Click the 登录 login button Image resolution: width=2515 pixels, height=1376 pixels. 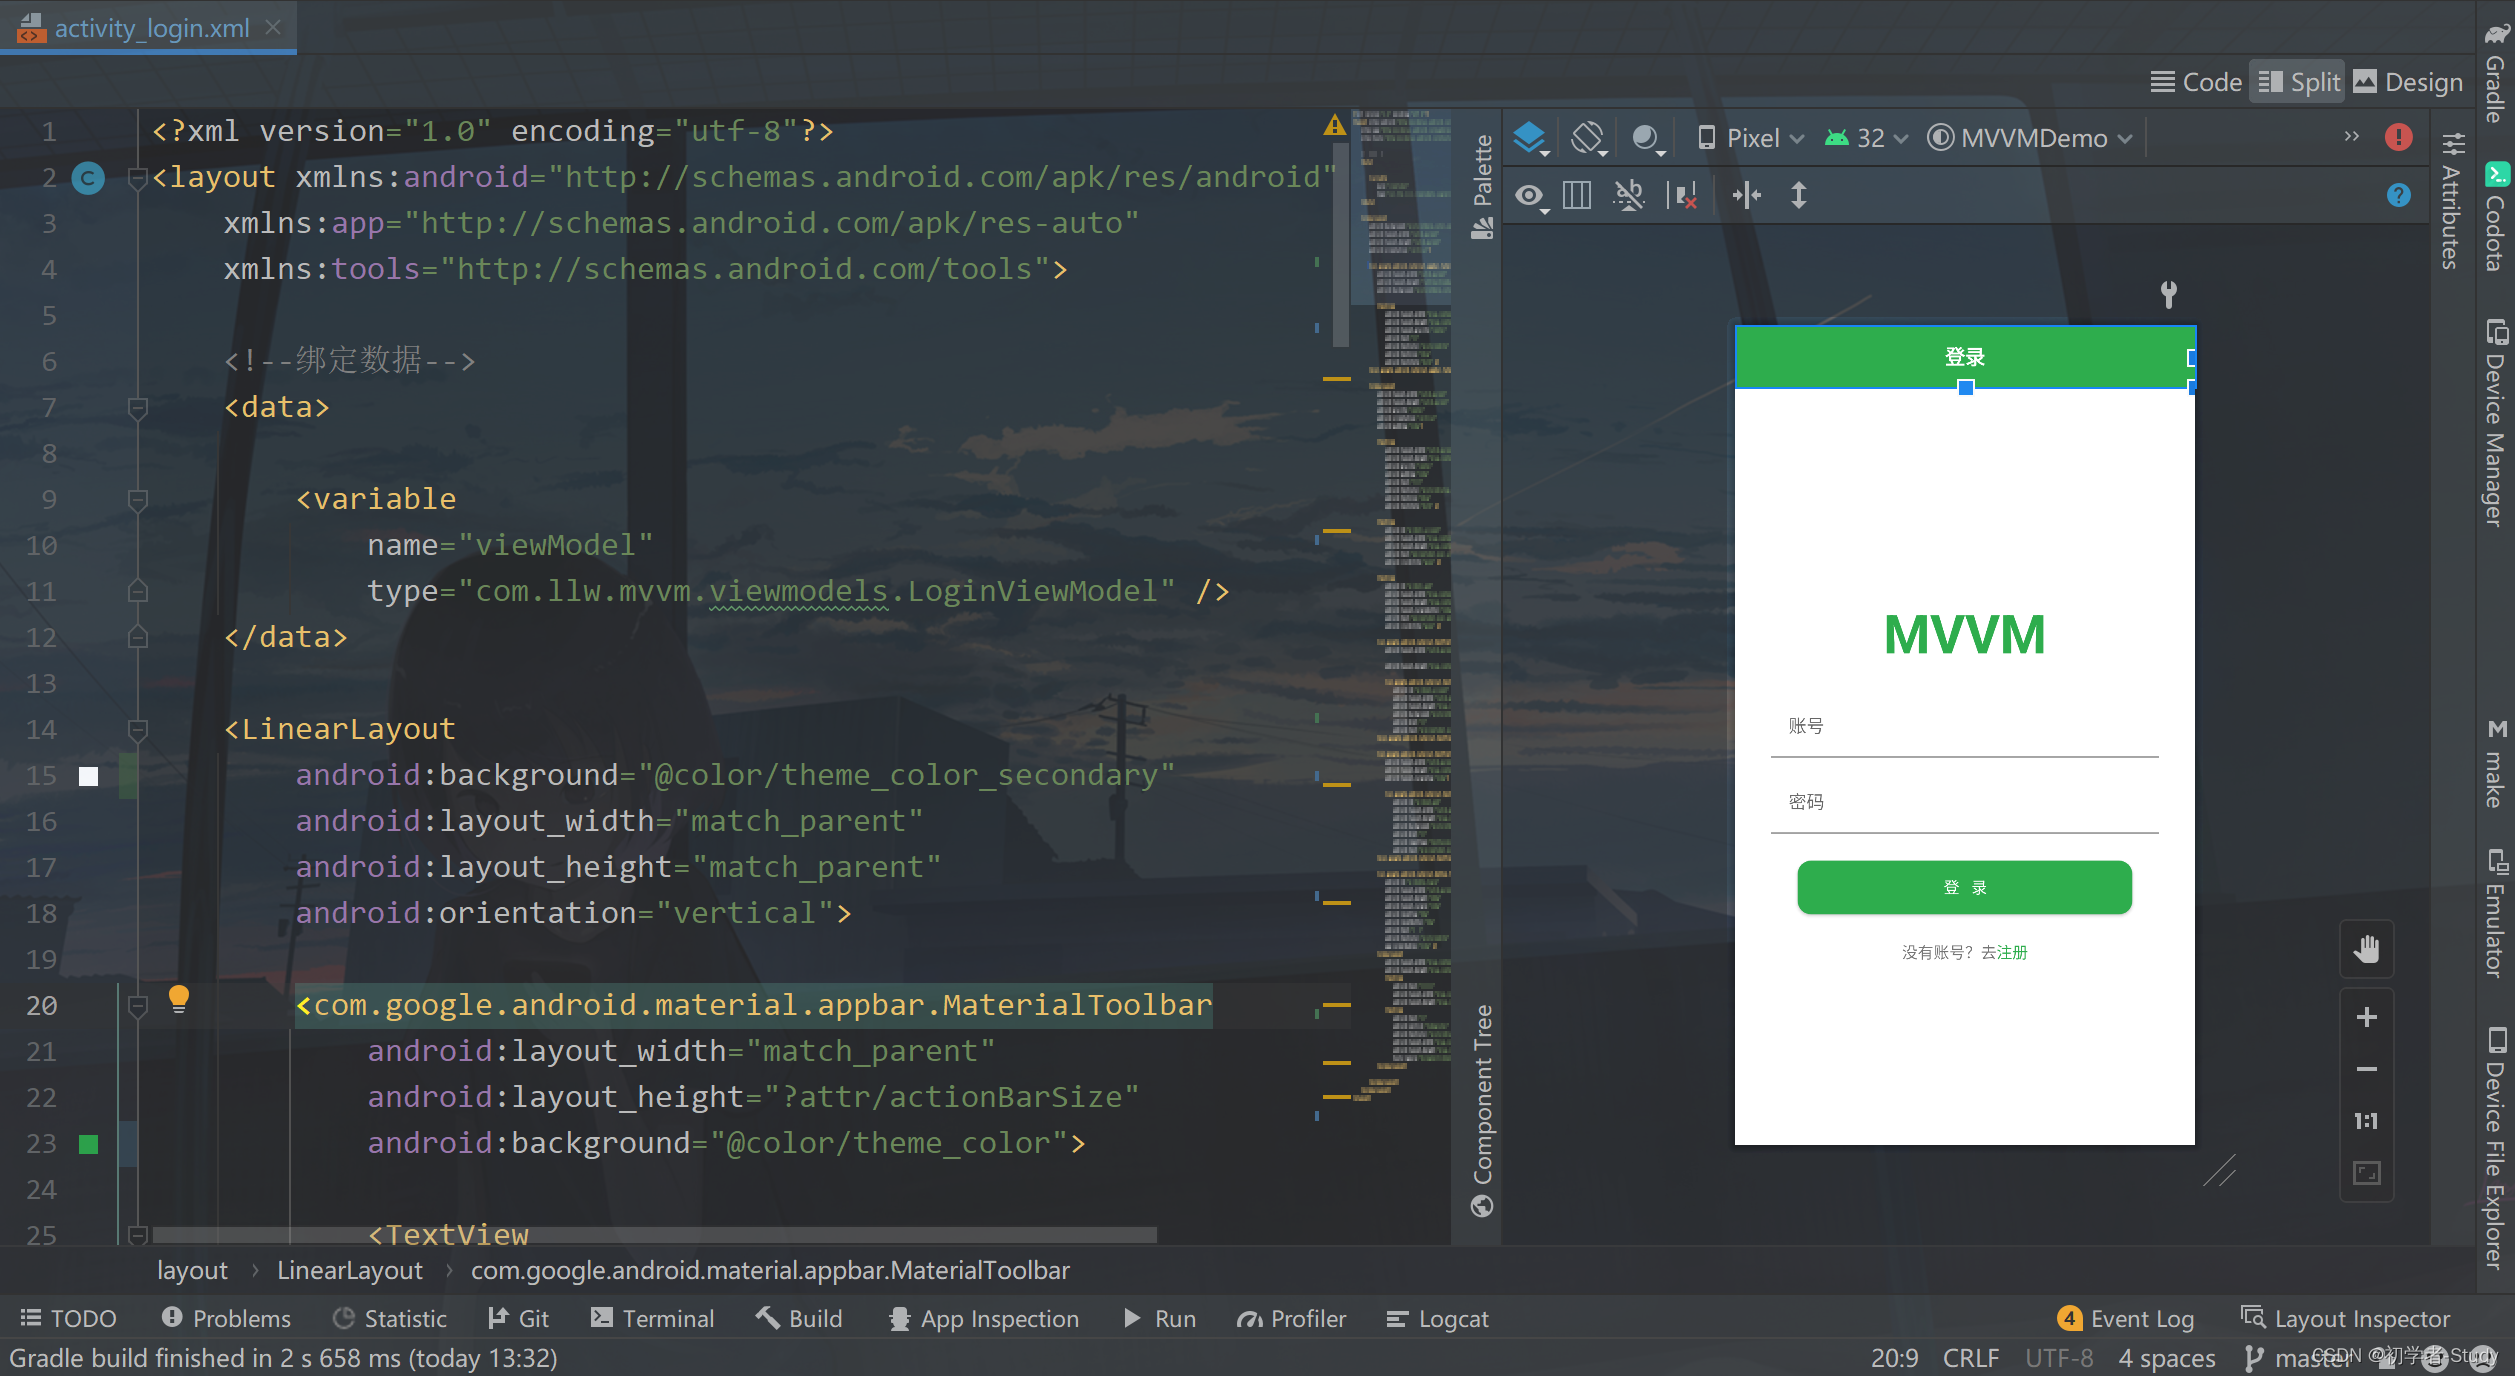(1963, 885)
